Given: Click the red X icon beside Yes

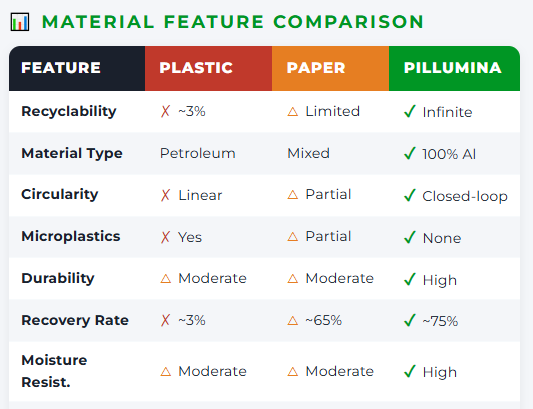Looking at the screenshot, I should (x=166, y=237).
